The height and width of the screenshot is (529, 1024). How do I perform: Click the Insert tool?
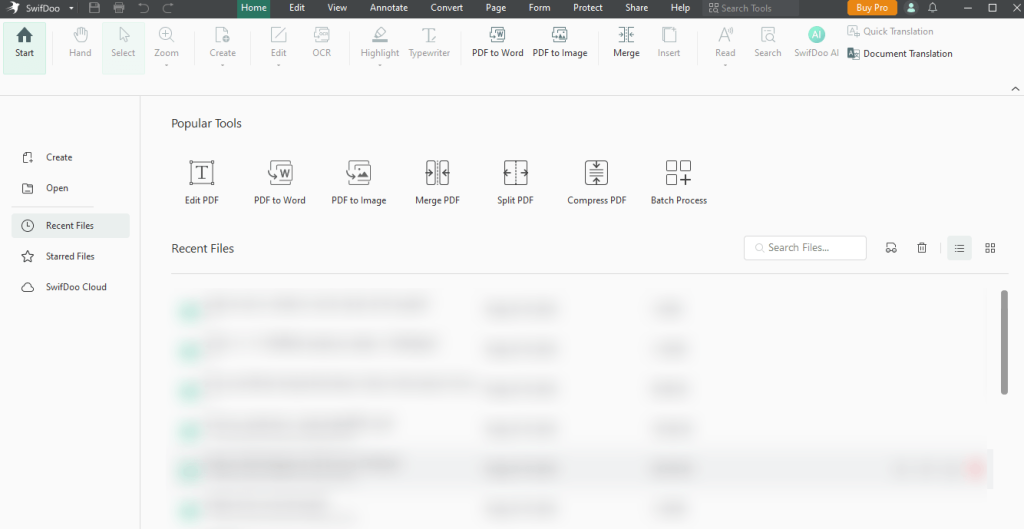pos(669,43)
